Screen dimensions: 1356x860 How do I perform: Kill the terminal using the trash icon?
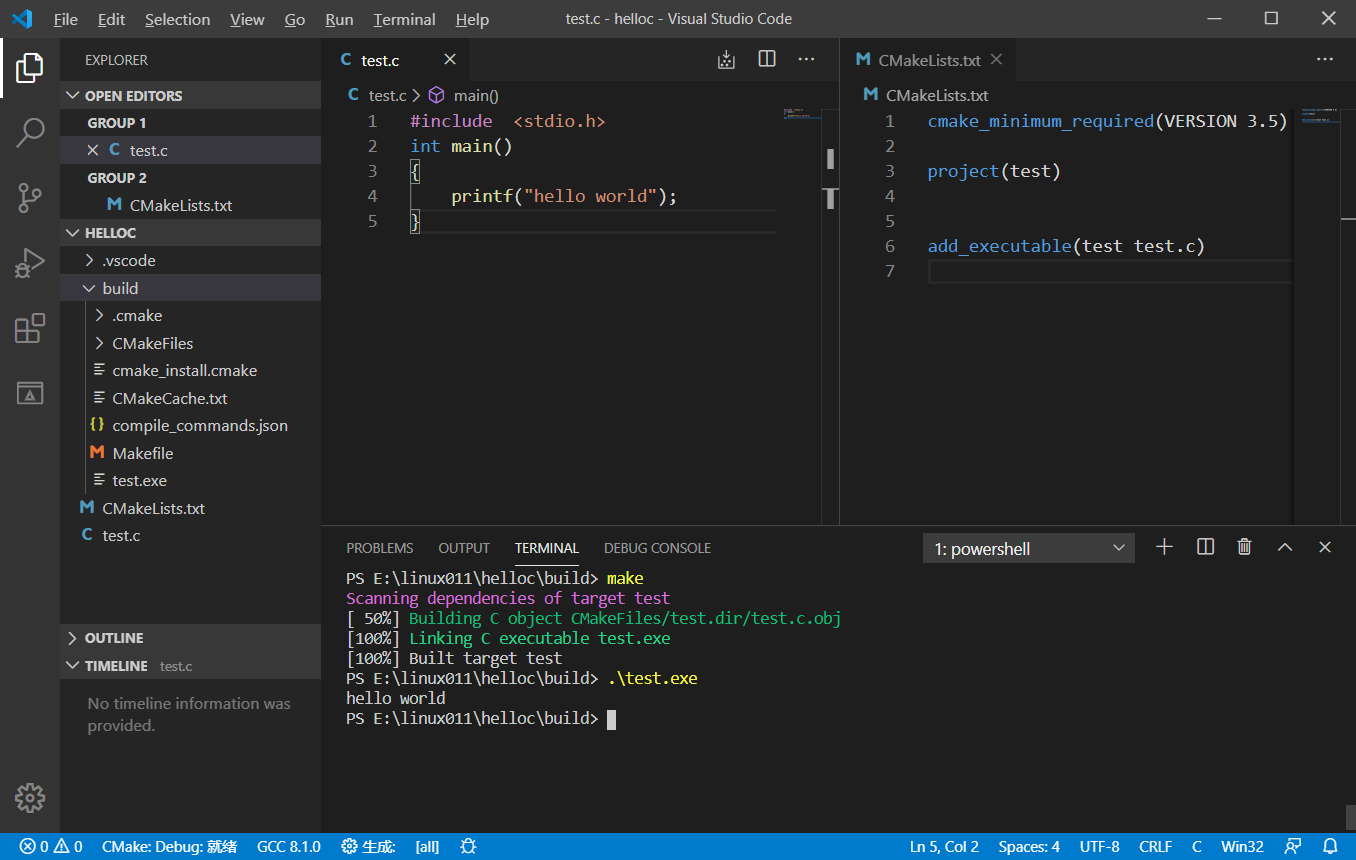tap(1244, 546)
